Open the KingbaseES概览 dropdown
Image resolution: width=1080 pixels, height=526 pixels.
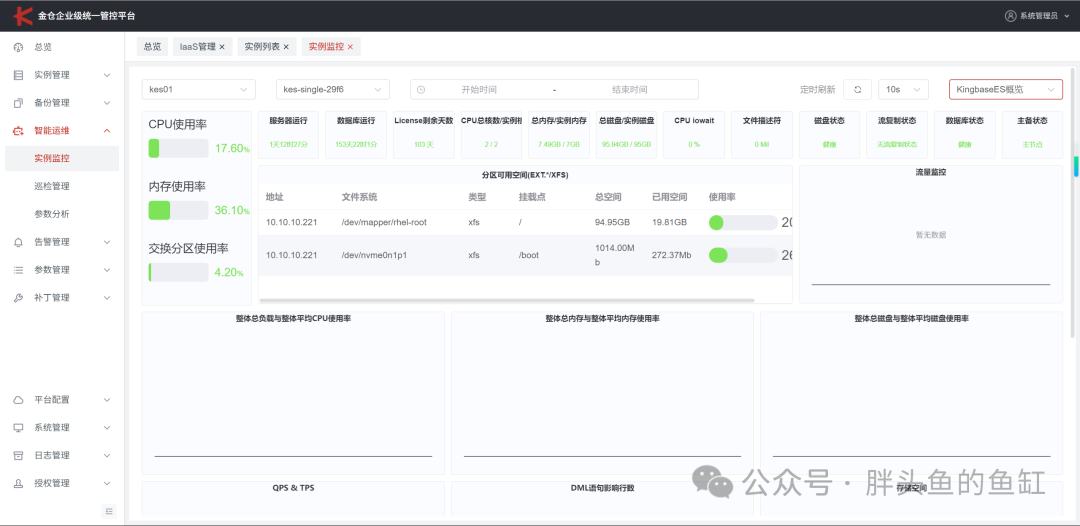click(x=1006, y=90)
